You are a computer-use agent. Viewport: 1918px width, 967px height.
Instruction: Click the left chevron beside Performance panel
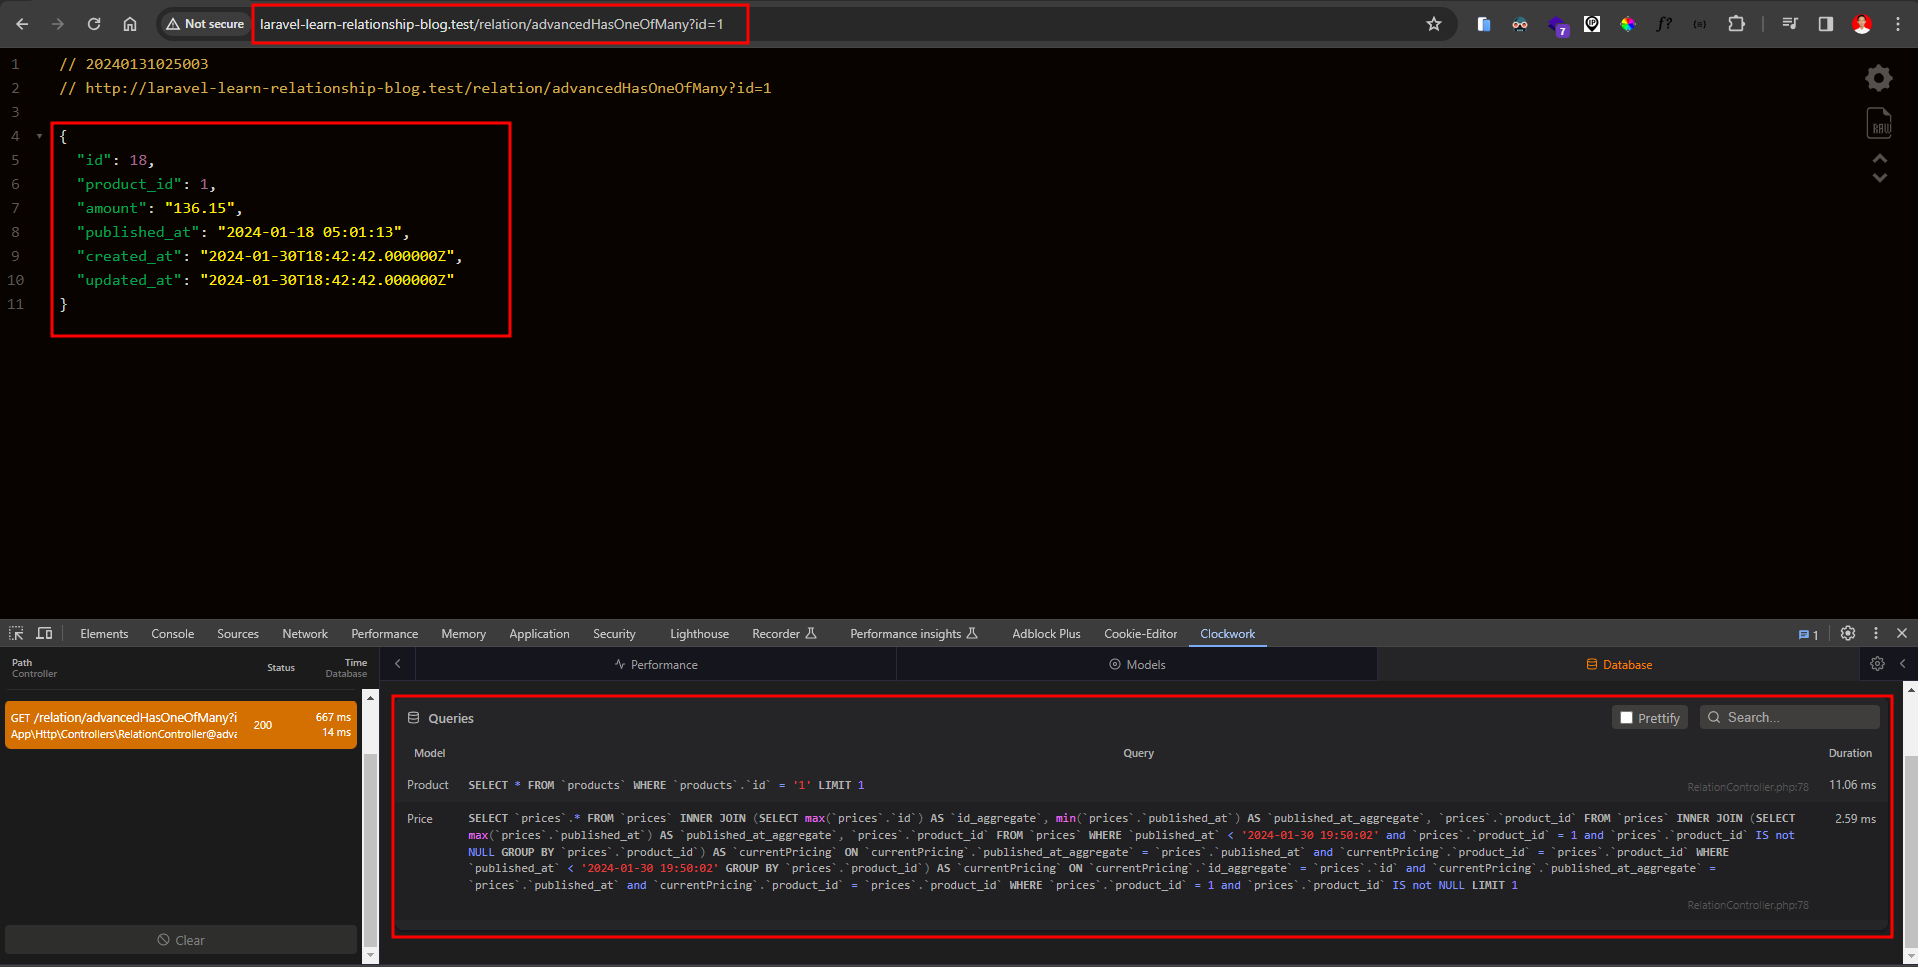point(397,663)
